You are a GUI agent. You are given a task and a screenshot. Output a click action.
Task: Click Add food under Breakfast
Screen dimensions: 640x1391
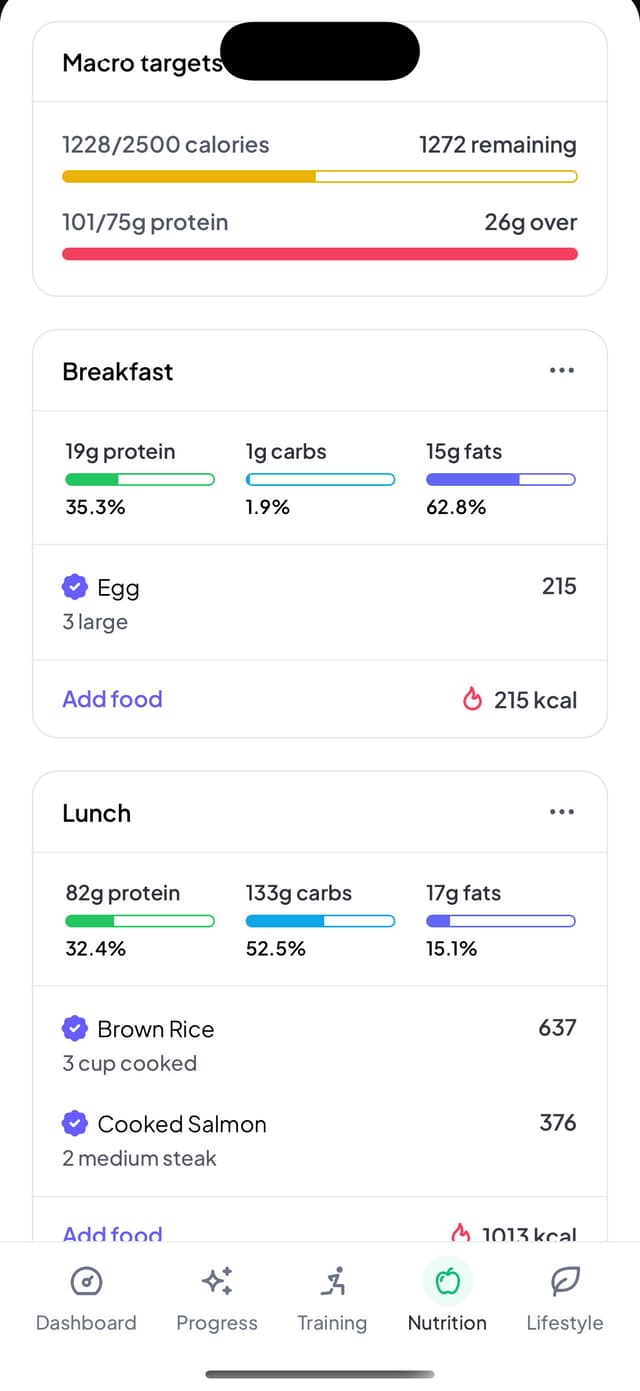(x=112, y=699)
